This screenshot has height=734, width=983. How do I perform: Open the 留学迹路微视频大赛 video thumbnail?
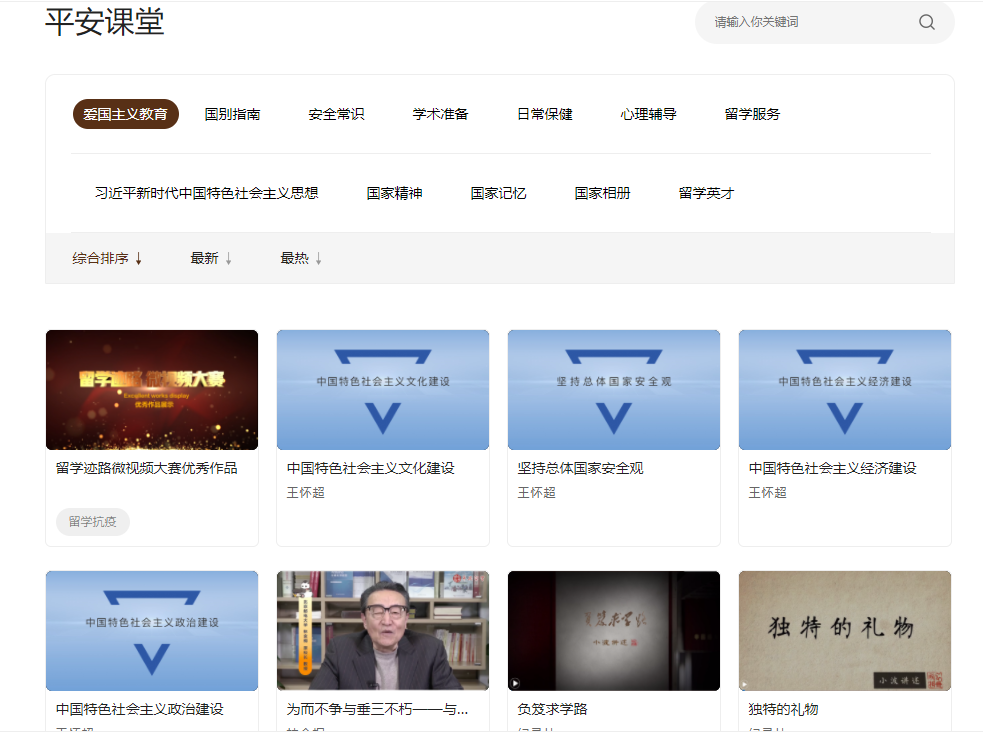click(152, 390)
